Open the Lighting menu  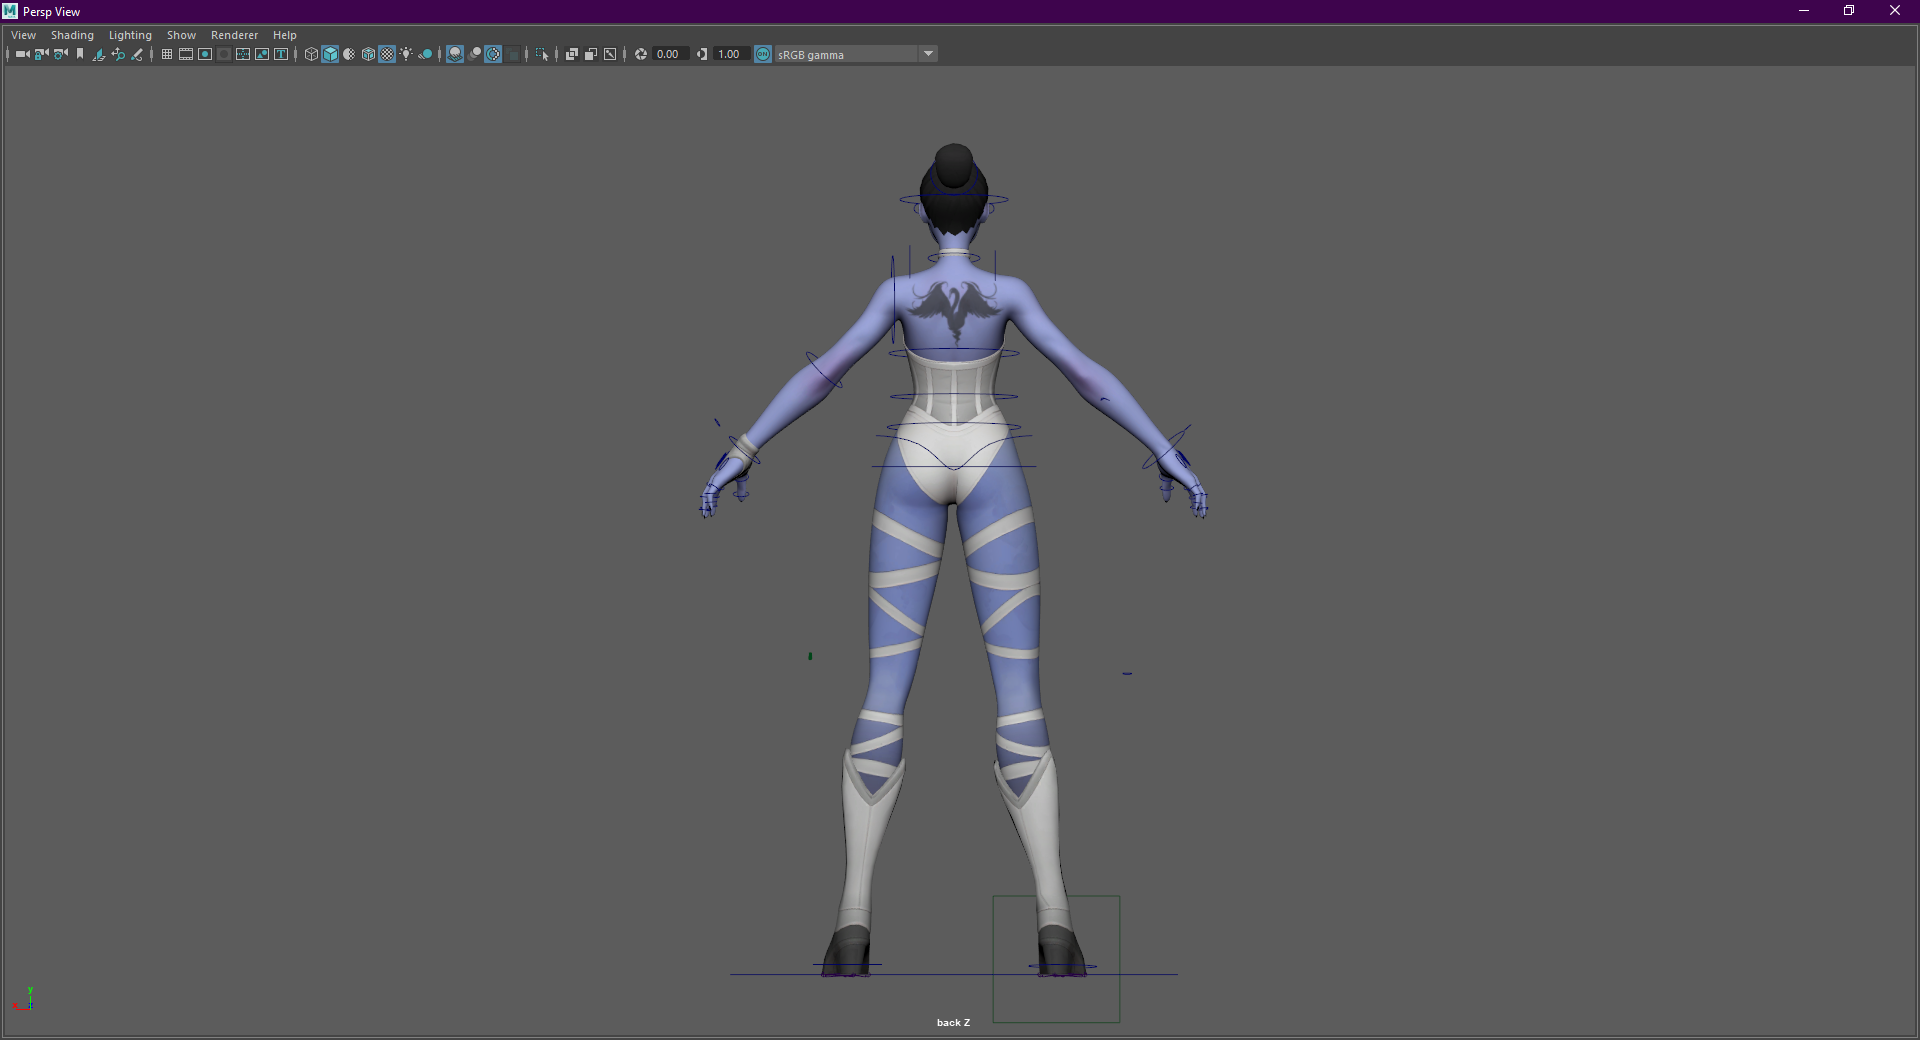point(130,35)
